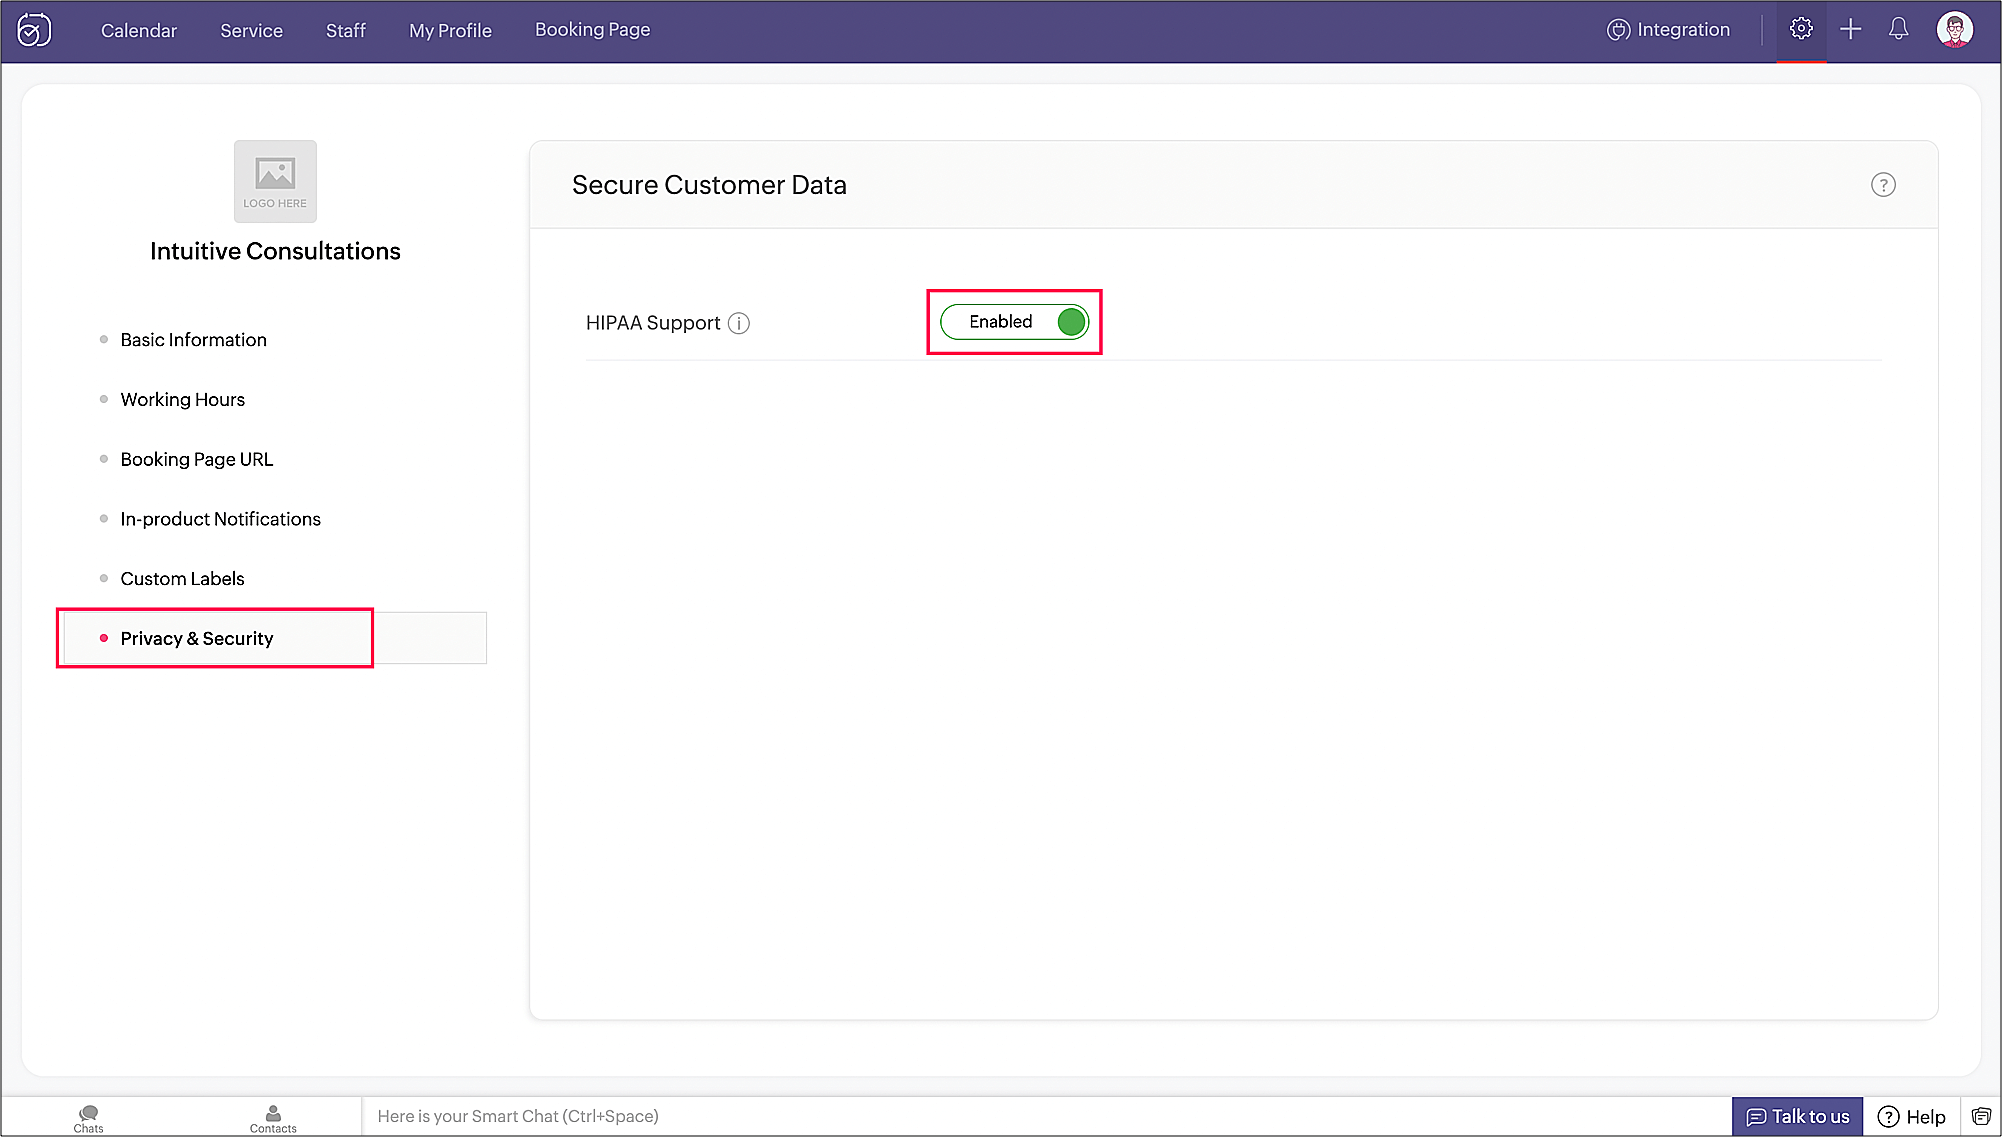Click the help question icon in the panel header
Image resolution: width=2002 pixels, height=1137 pixels.
click(x=1883, y=185)
